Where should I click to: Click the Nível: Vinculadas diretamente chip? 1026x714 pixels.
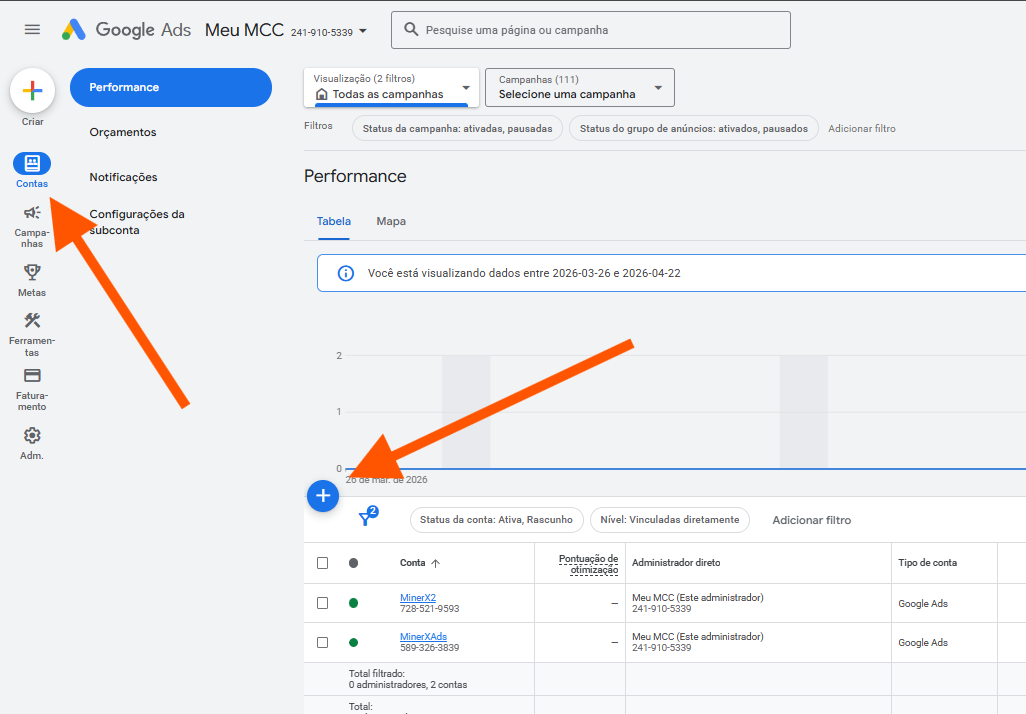click(669, 520)
